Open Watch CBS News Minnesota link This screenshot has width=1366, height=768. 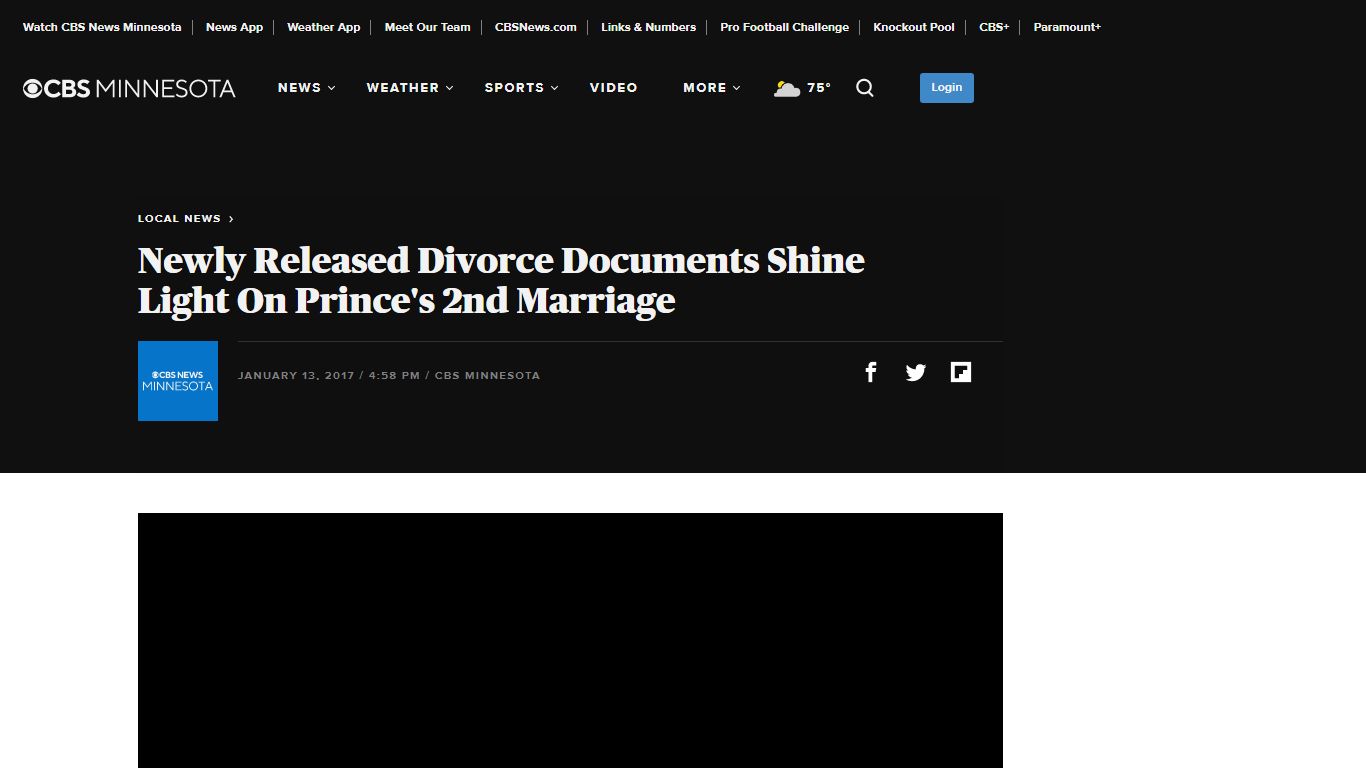point(102,27)
